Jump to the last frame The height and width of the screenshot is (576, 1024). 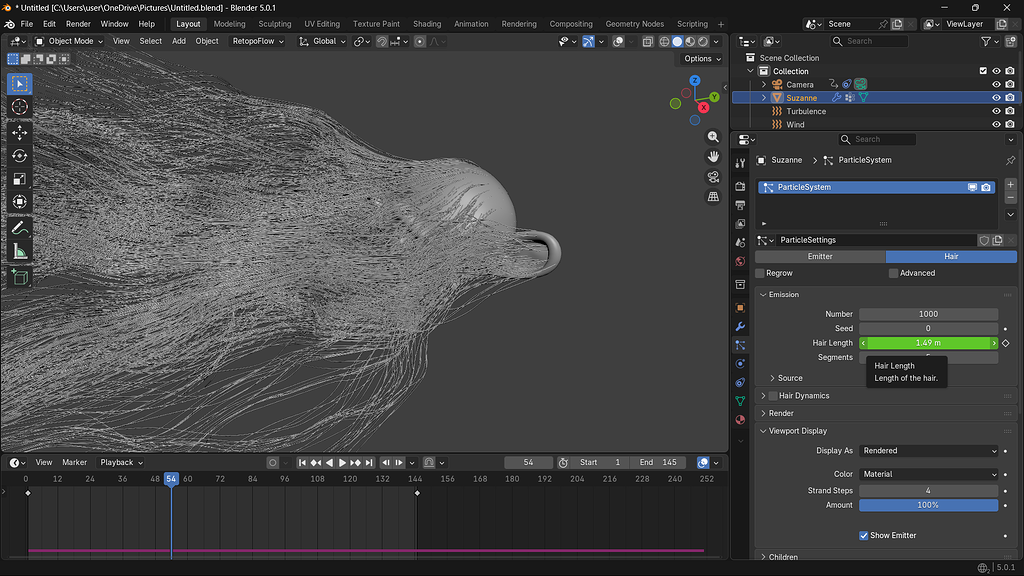369,462
